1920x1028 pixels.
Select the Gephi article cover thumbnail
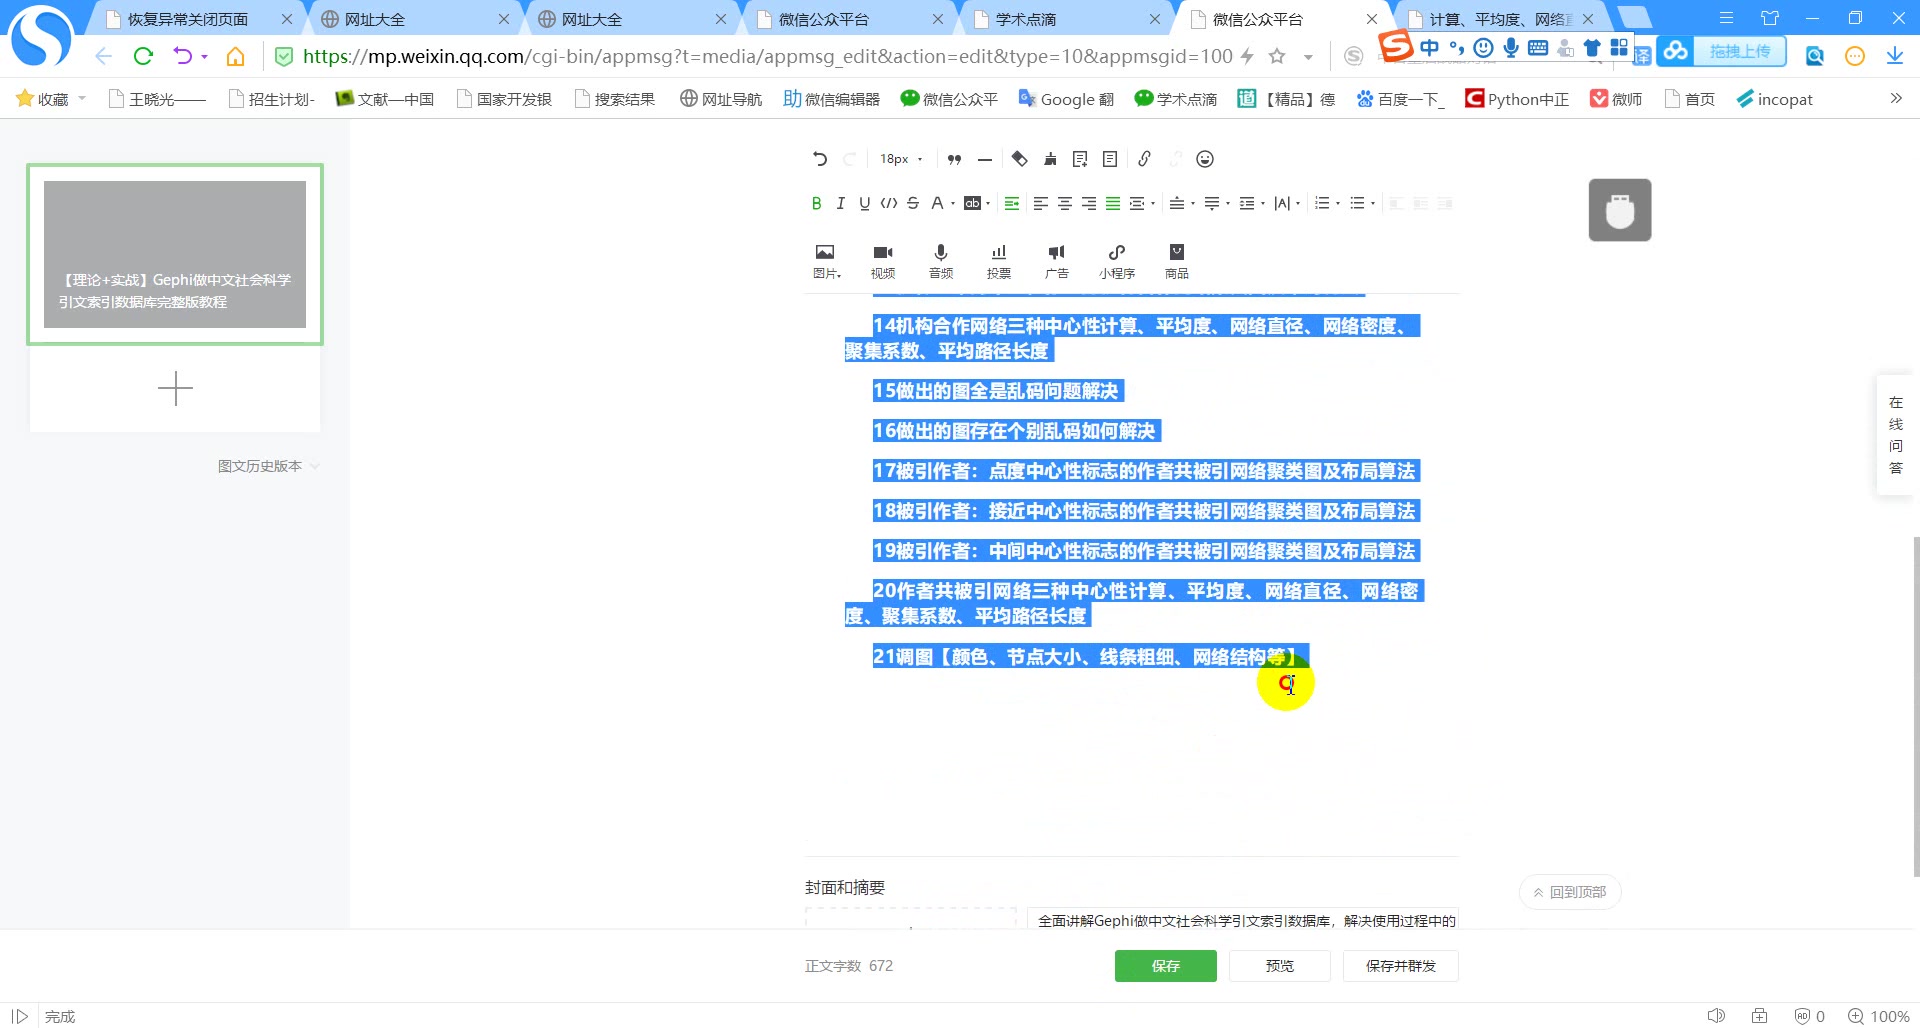tap(175, 254)
